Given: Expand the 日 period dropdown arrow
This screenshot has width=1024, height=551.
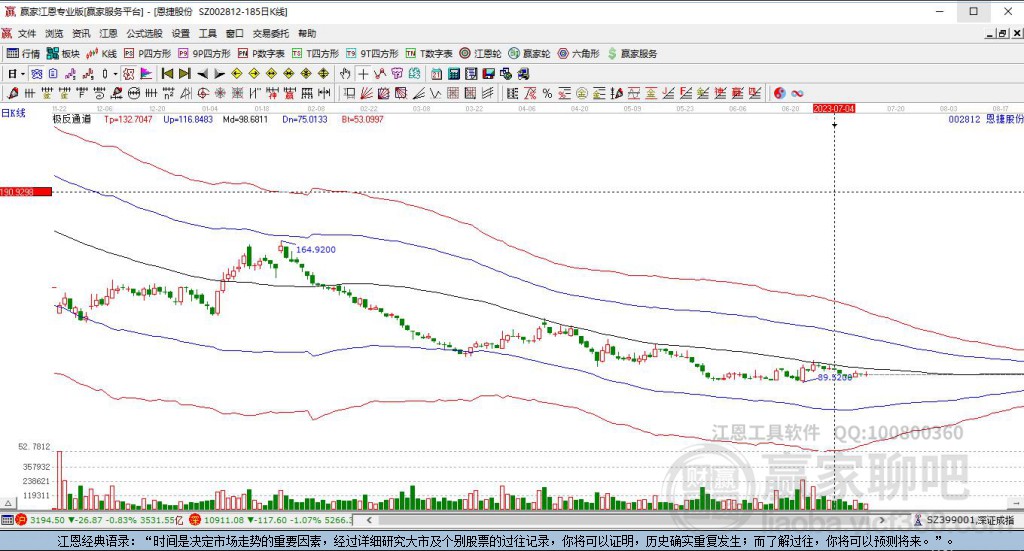Looking at the screenshot, I should (22, 74).
